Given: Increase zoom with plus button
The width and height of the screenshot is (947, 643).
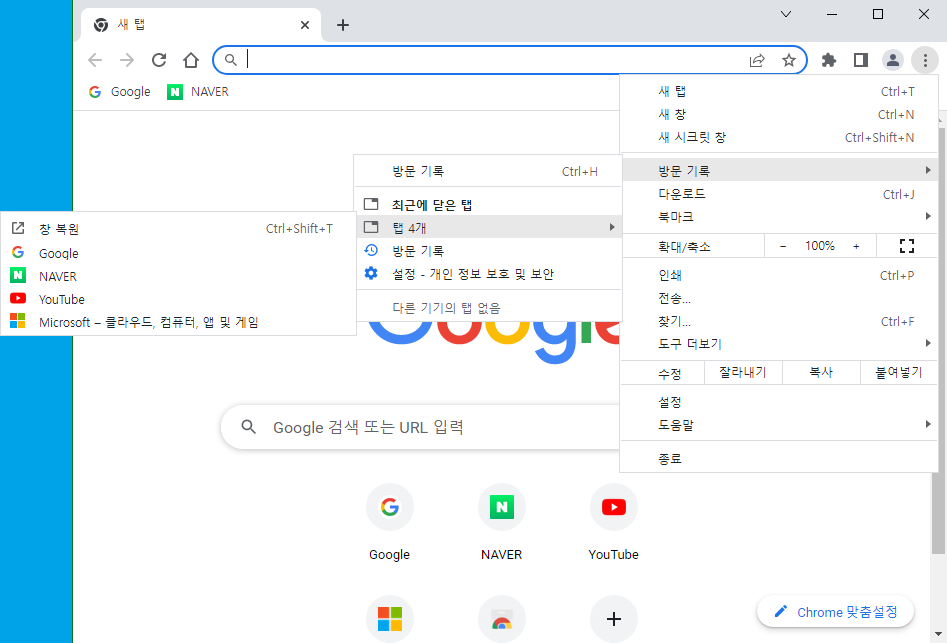Looking at the screenshot, I should [x=856, y=246].
